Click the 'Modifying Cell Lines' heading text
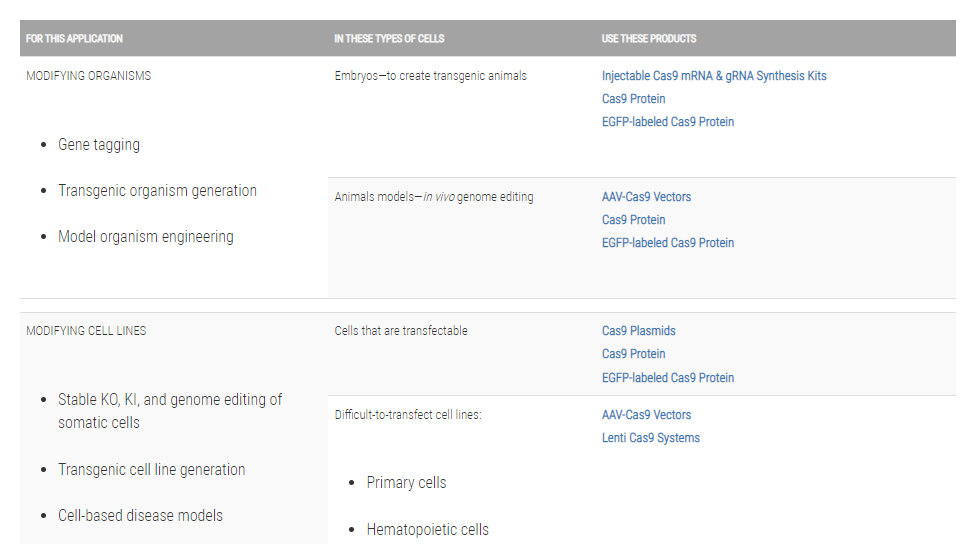Screen dimensions: 968x544 (x=86, y=331)
